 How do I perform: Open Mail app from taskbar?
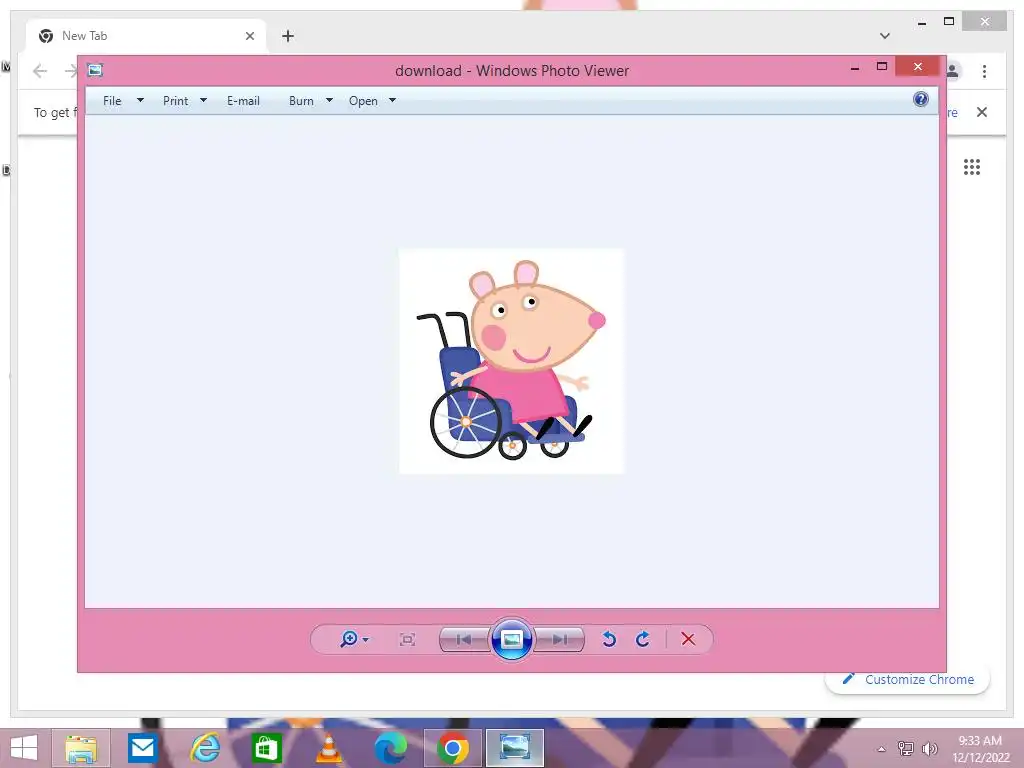142,748
